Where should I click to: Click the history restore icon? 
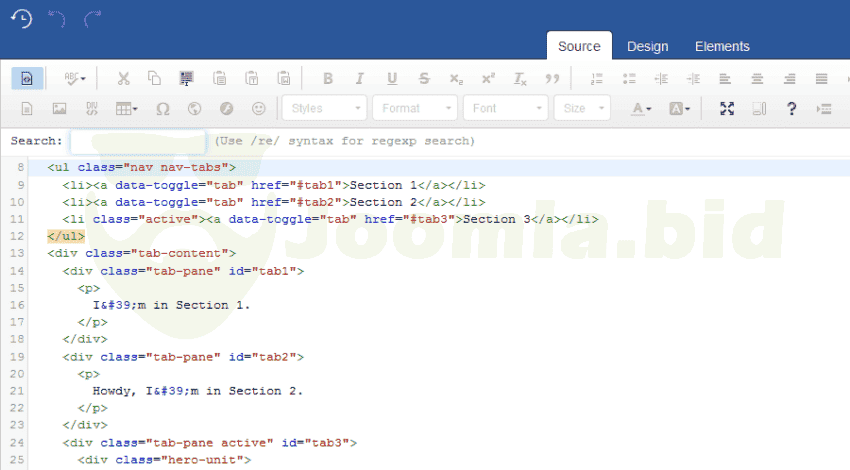tap(21, 18)
